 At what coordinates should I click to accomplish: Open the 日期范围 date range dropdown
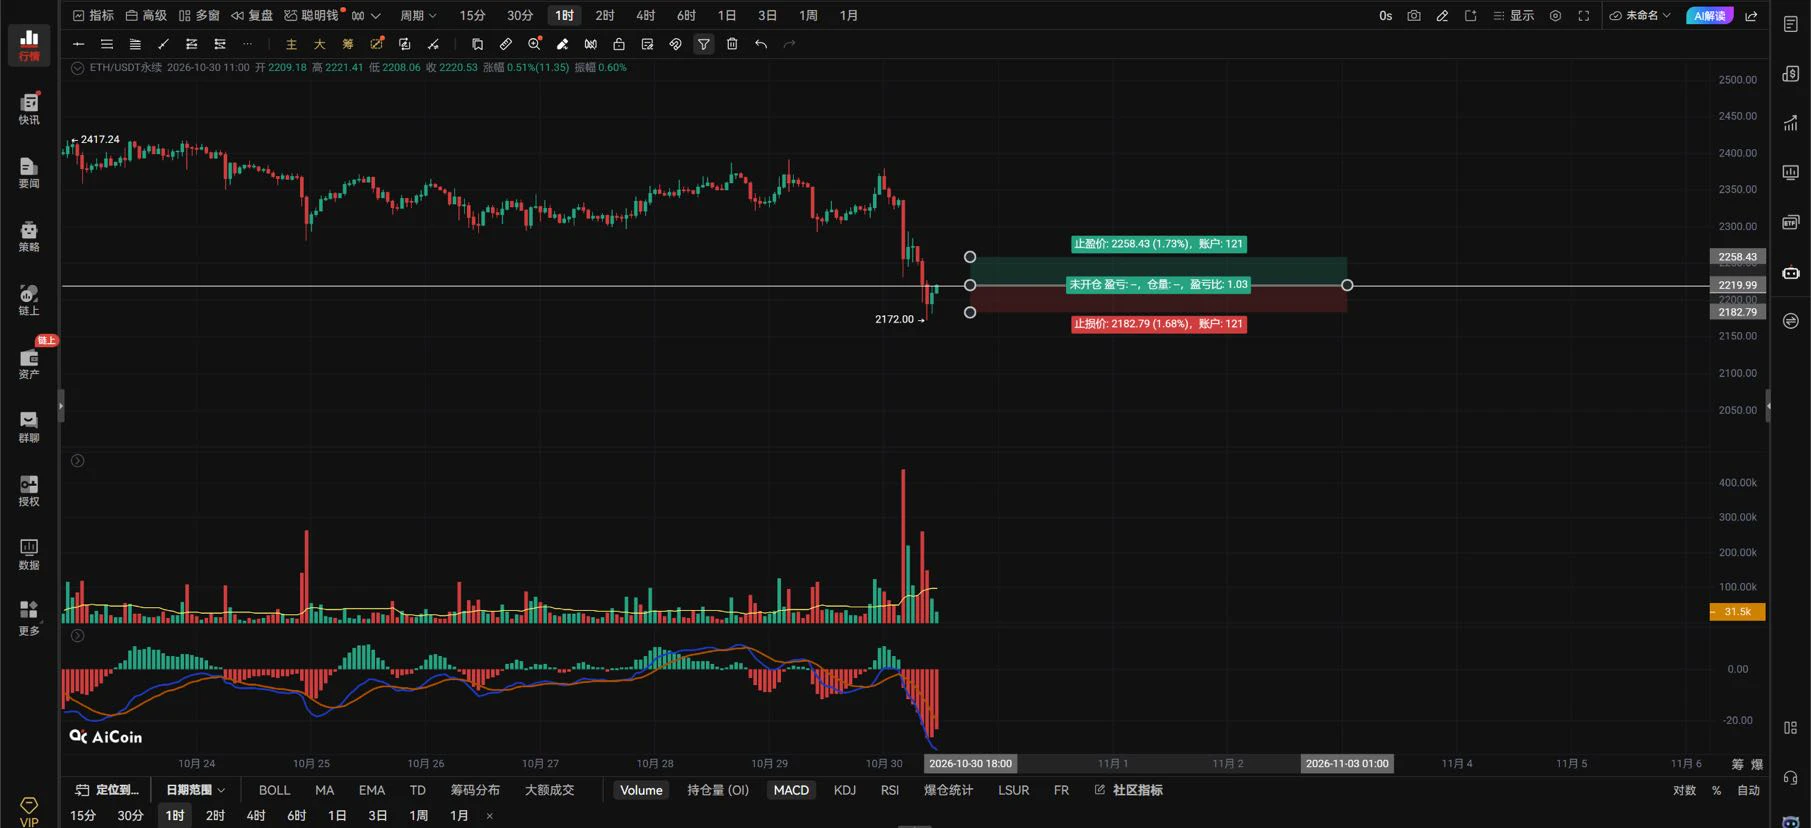point(195,790)
